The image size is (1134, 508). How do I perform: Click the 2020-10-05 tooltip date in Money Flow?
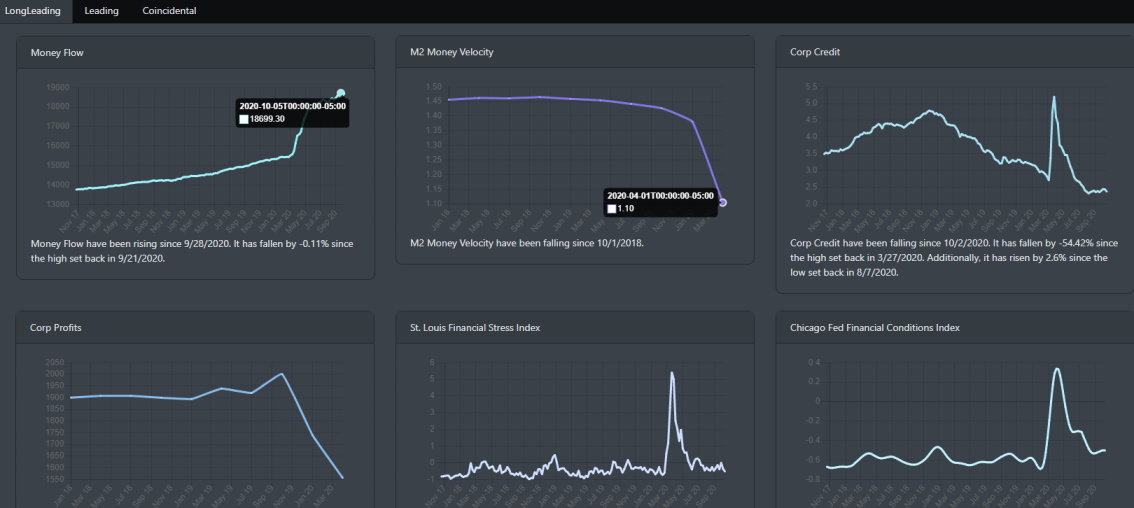[x=293, y=106]
